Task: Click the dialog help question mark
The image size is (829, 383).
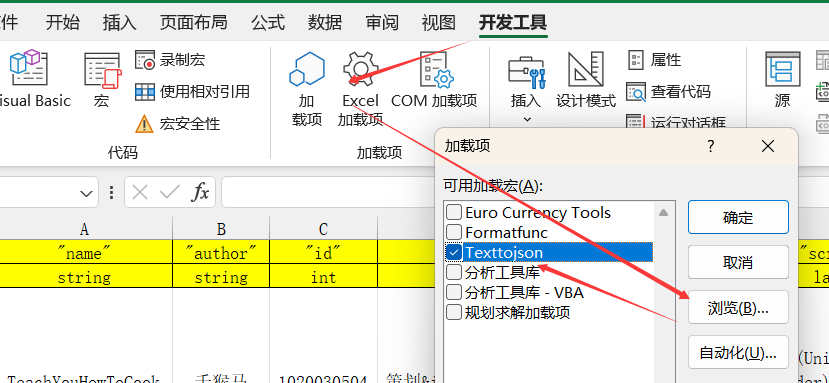Action: tap(711, 146)
